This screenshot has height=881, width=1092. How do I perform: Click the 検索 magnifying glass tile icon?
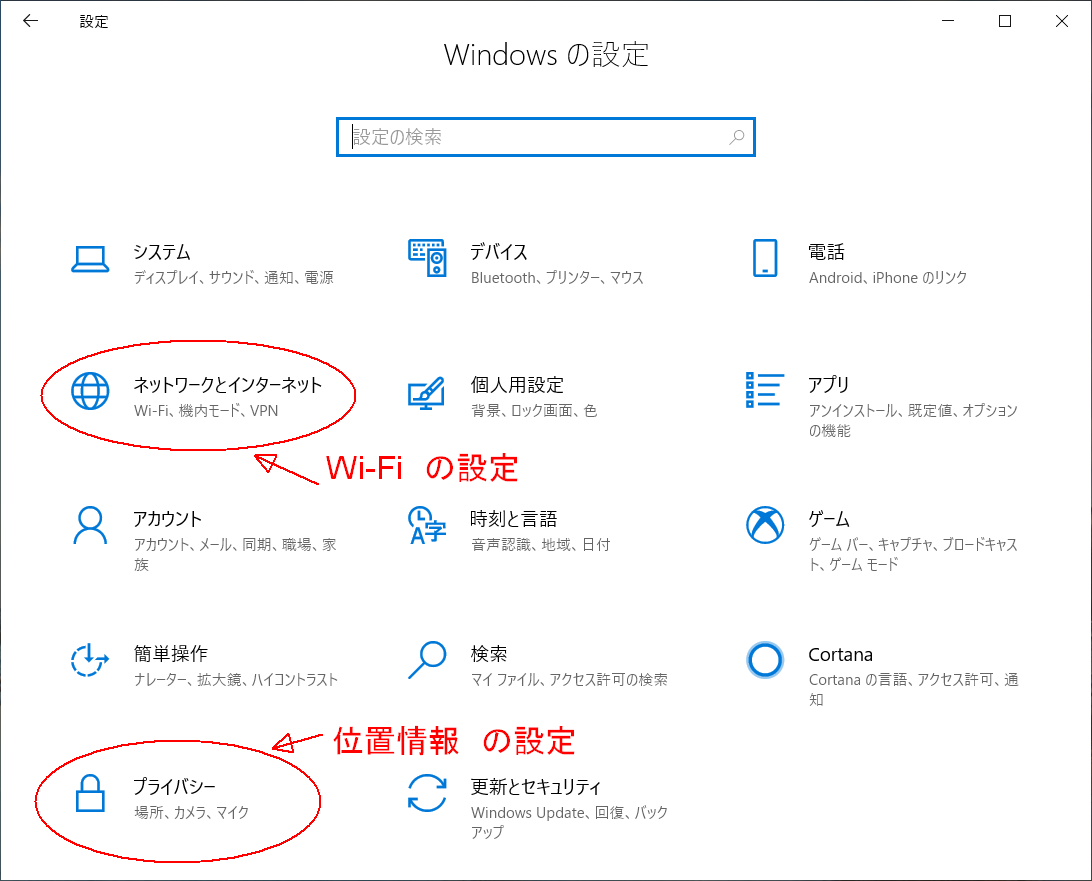(427, 660)
